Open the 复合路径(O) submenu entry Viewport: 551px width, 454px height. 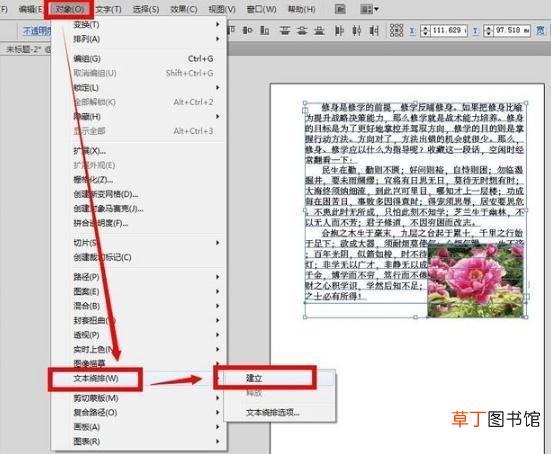tap(139, 412)
